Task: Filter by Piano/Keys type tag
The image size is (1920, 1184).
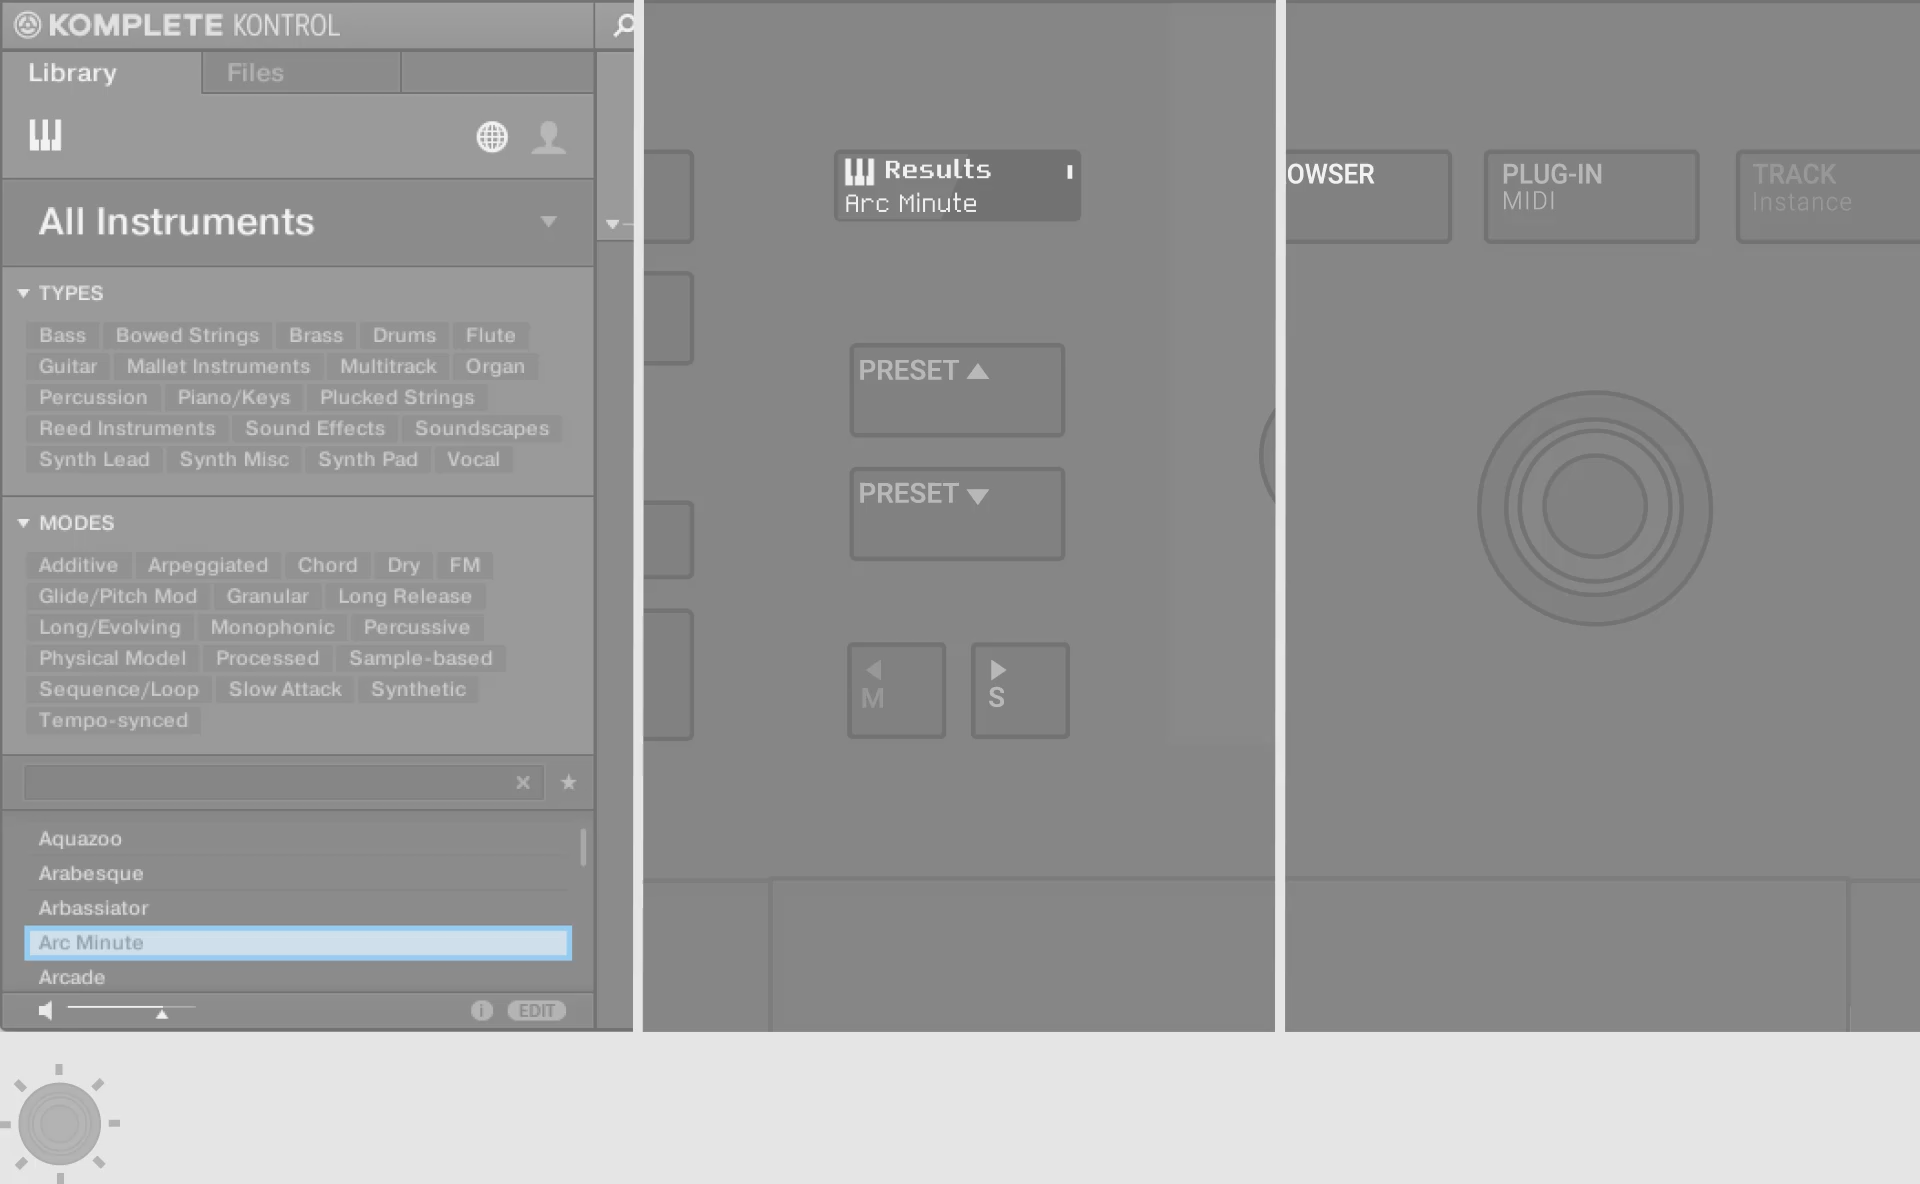Action: (234, 397)
